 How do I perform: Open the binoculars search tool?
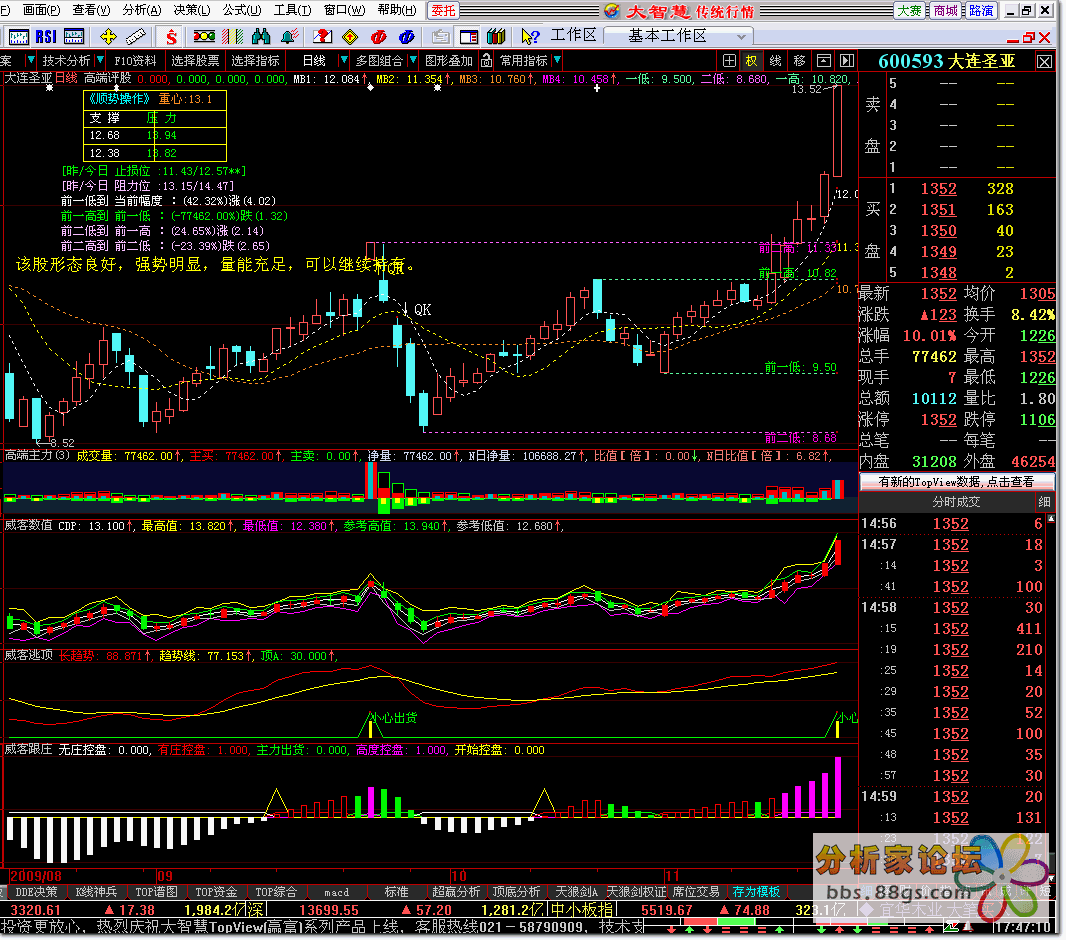pyautogui.click(x=261, y=37)
